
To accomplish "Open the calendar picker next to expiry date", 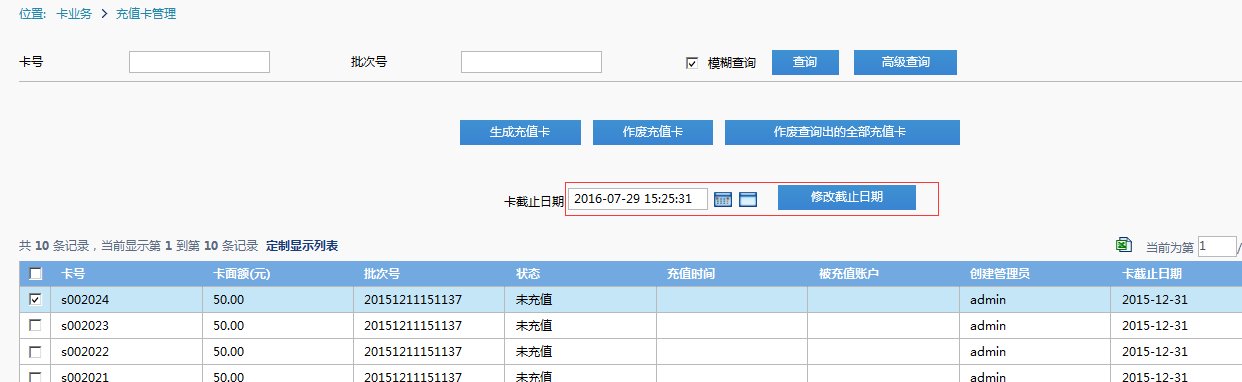I will click(x=724, y=199).
